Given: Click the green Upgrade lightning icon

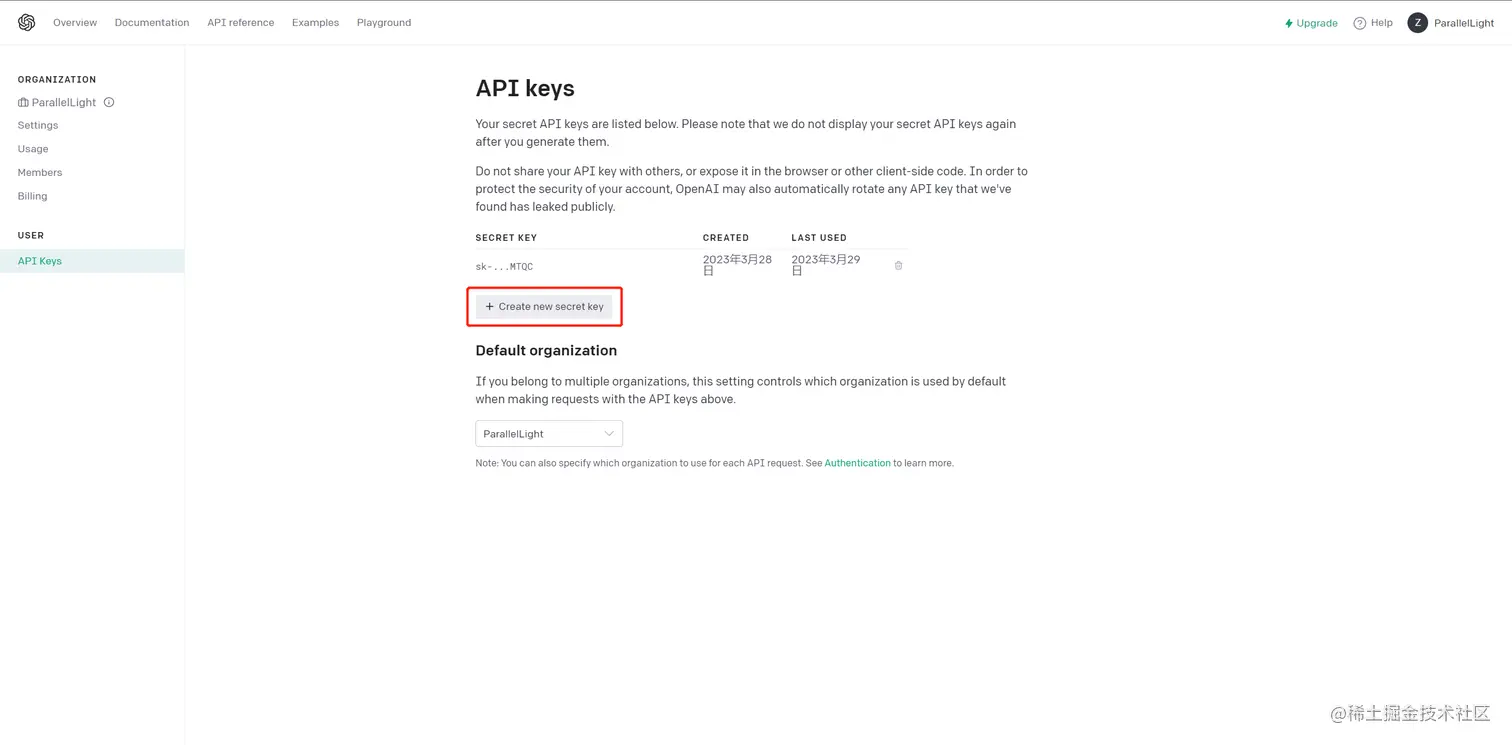Looking at the screenshot, I should (1289, 23).
